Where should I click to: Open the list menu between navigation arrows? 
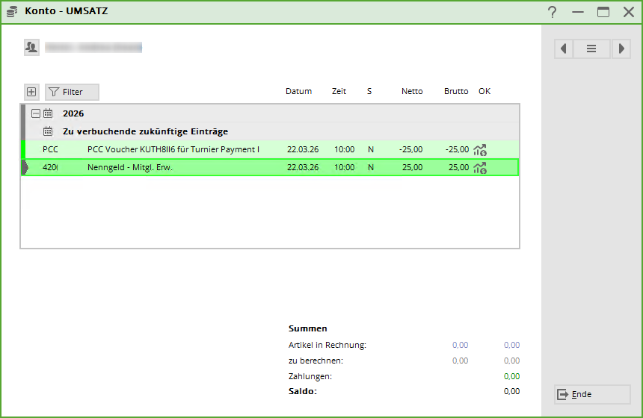click(x=591, y=48)
